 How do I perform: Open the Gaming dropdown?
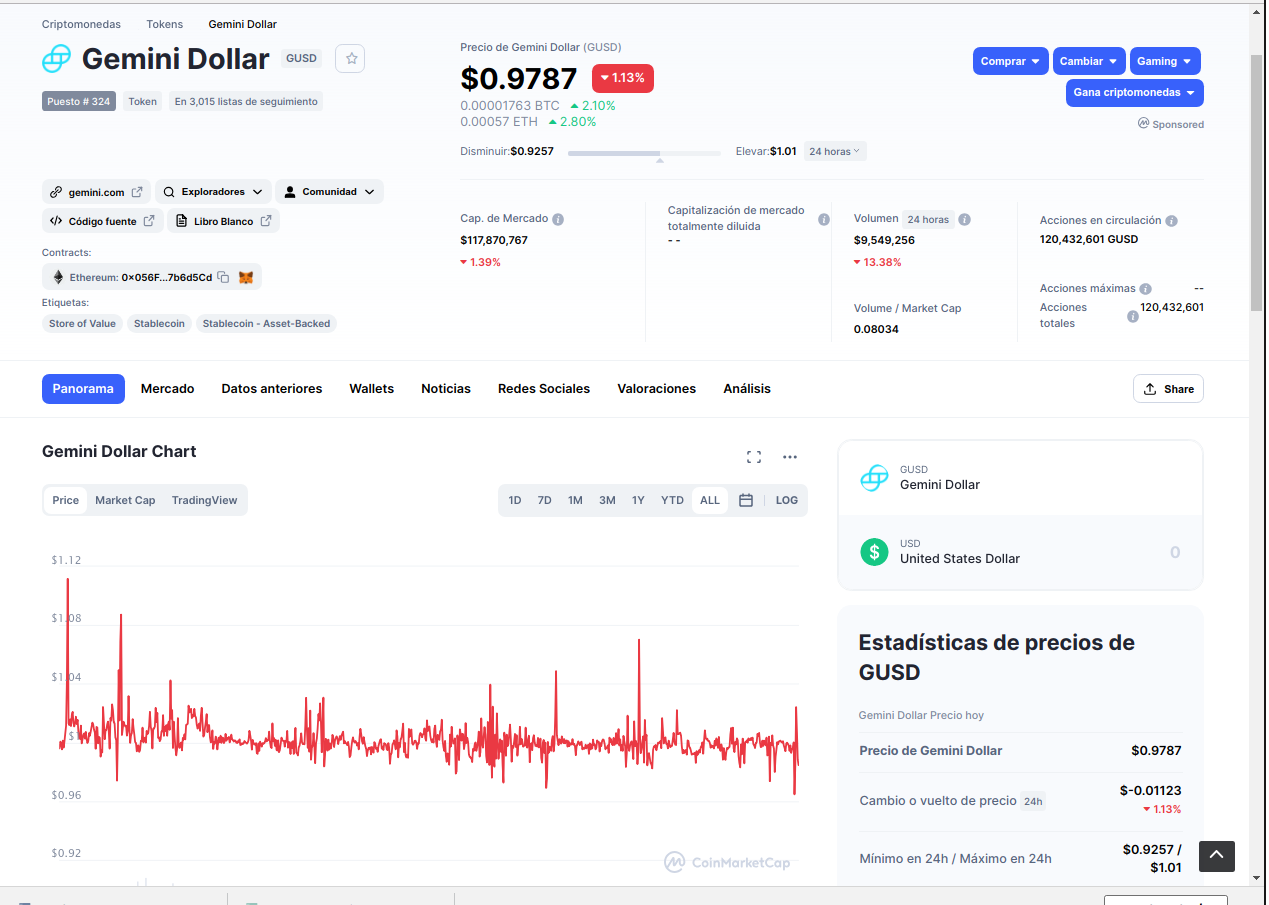[1165, 61]
